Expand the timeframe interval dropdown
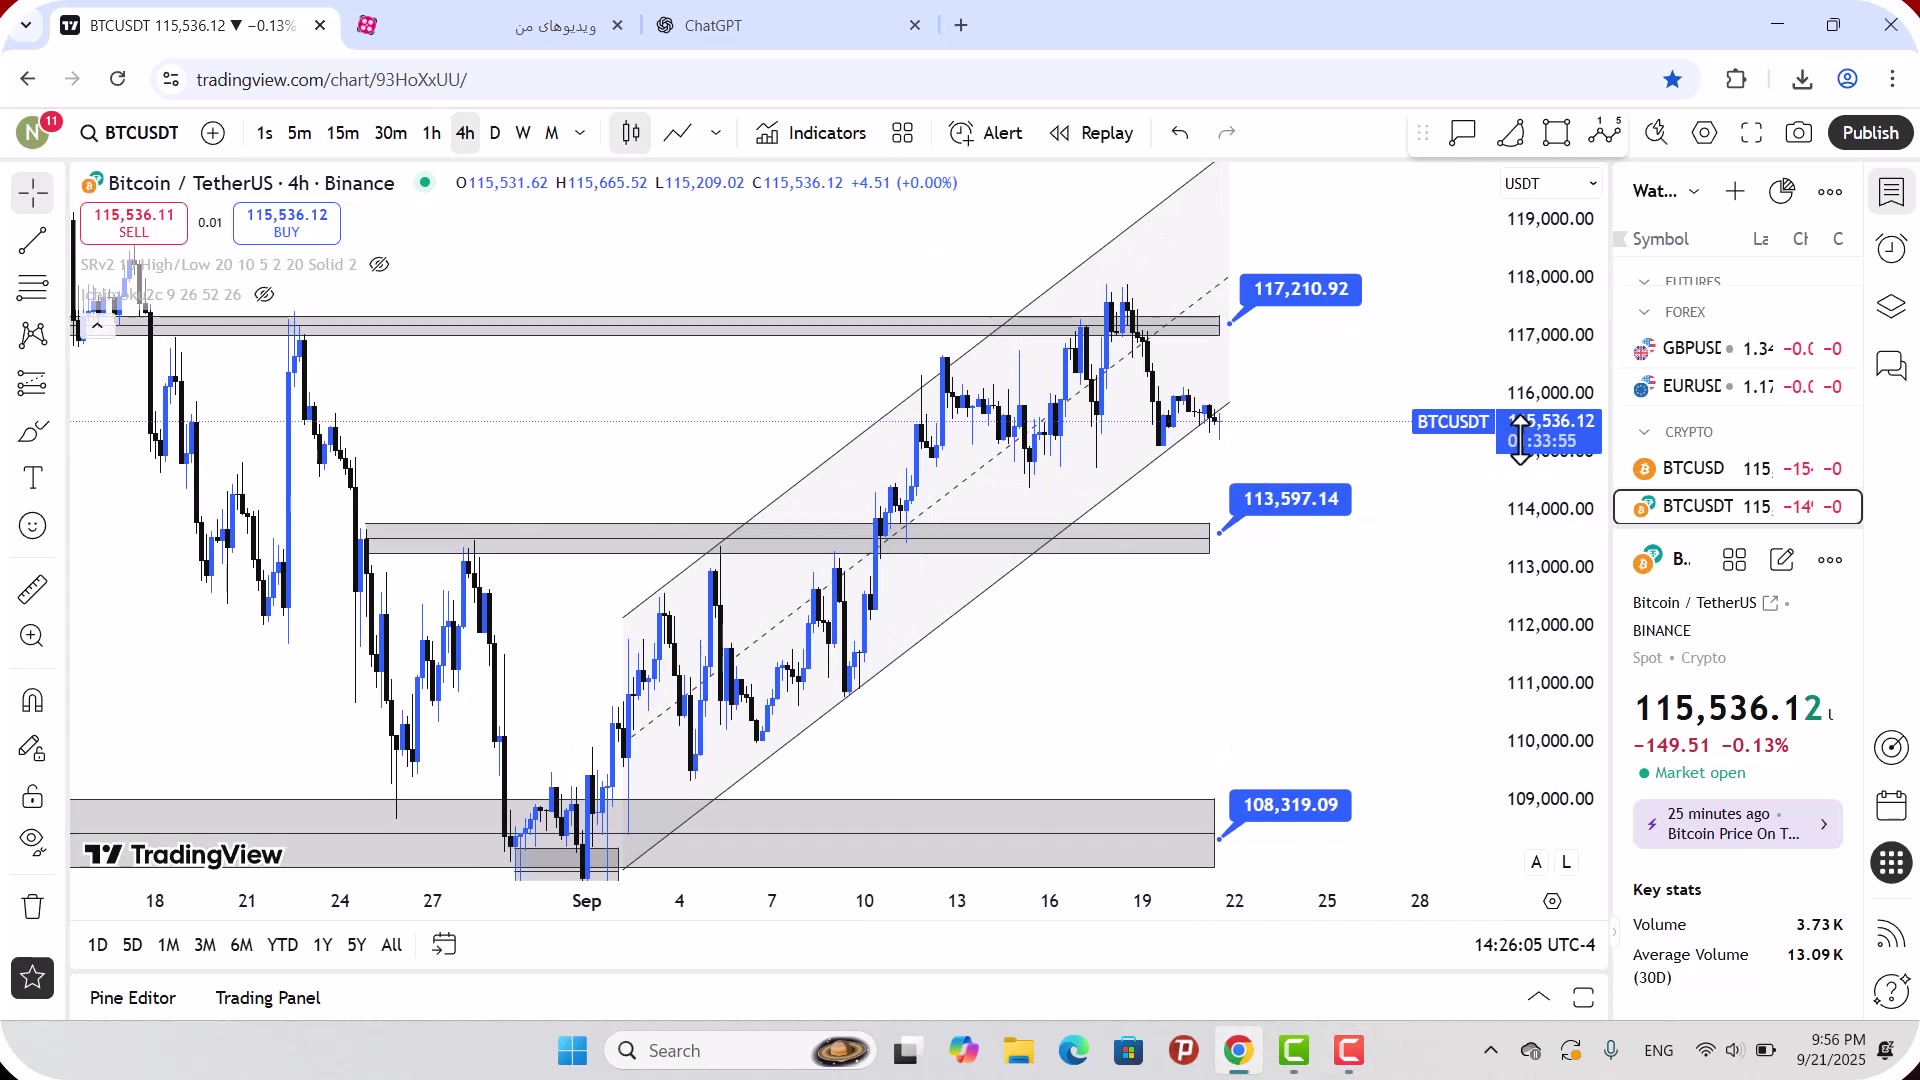The width and height of the screenshot is (1920, 1080). pos(580,133)
